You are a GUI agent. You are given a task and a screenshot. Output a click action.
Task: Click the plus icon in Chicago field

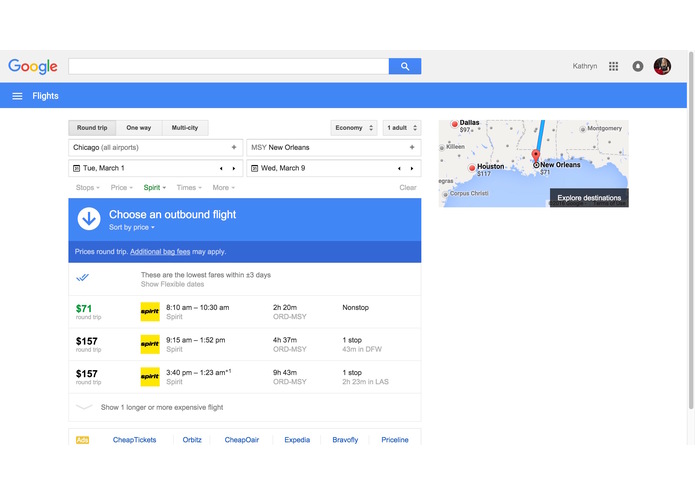tap(234, 147)
